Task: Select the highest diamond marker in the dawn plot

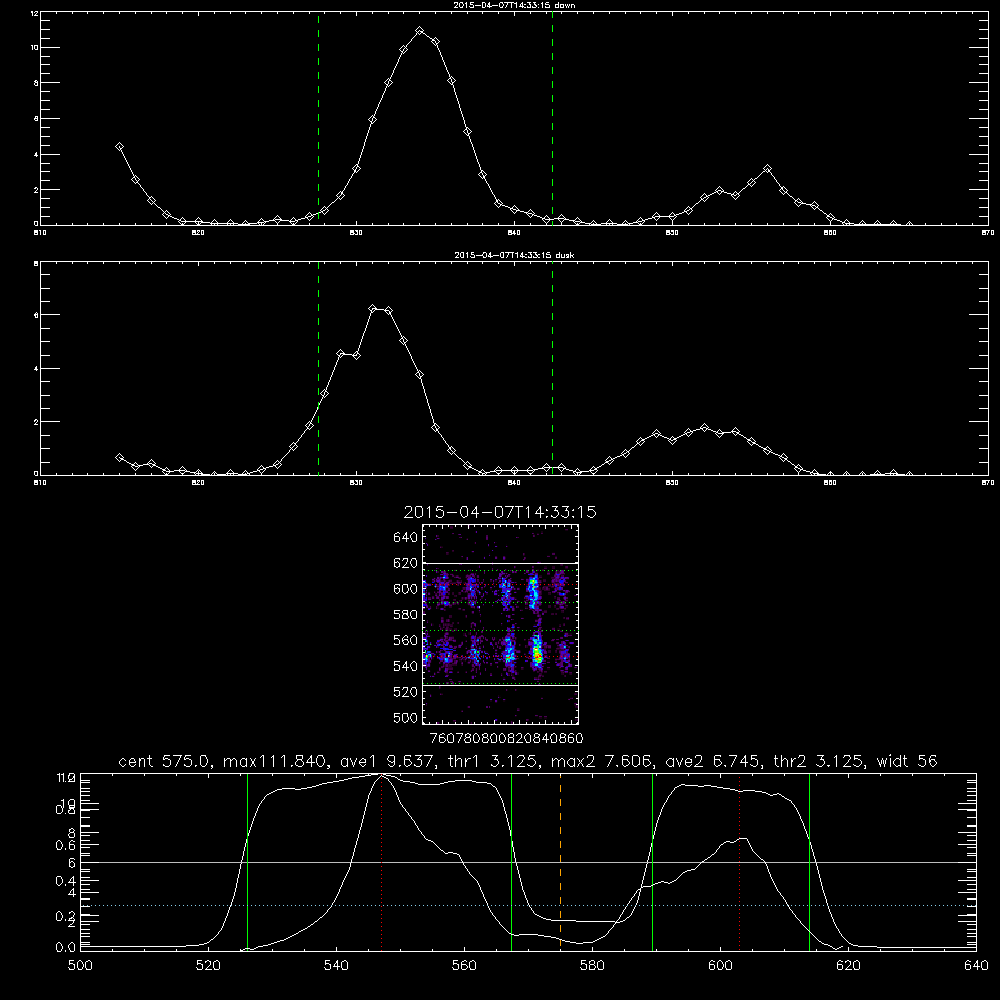Action: [419, 31]
